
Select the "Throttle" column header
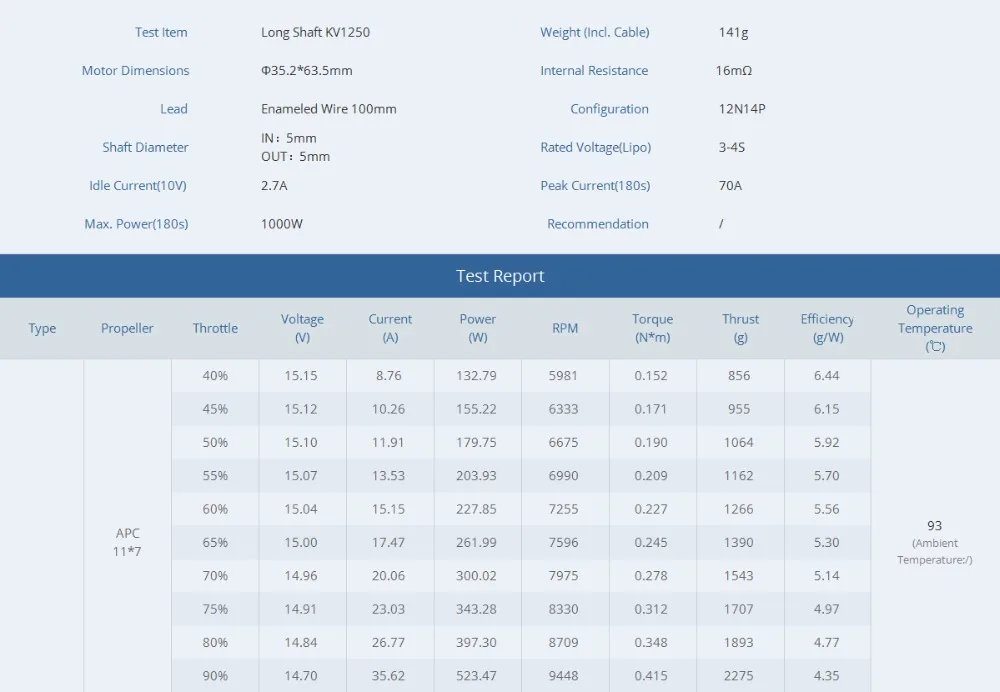[x=215, y=328]
